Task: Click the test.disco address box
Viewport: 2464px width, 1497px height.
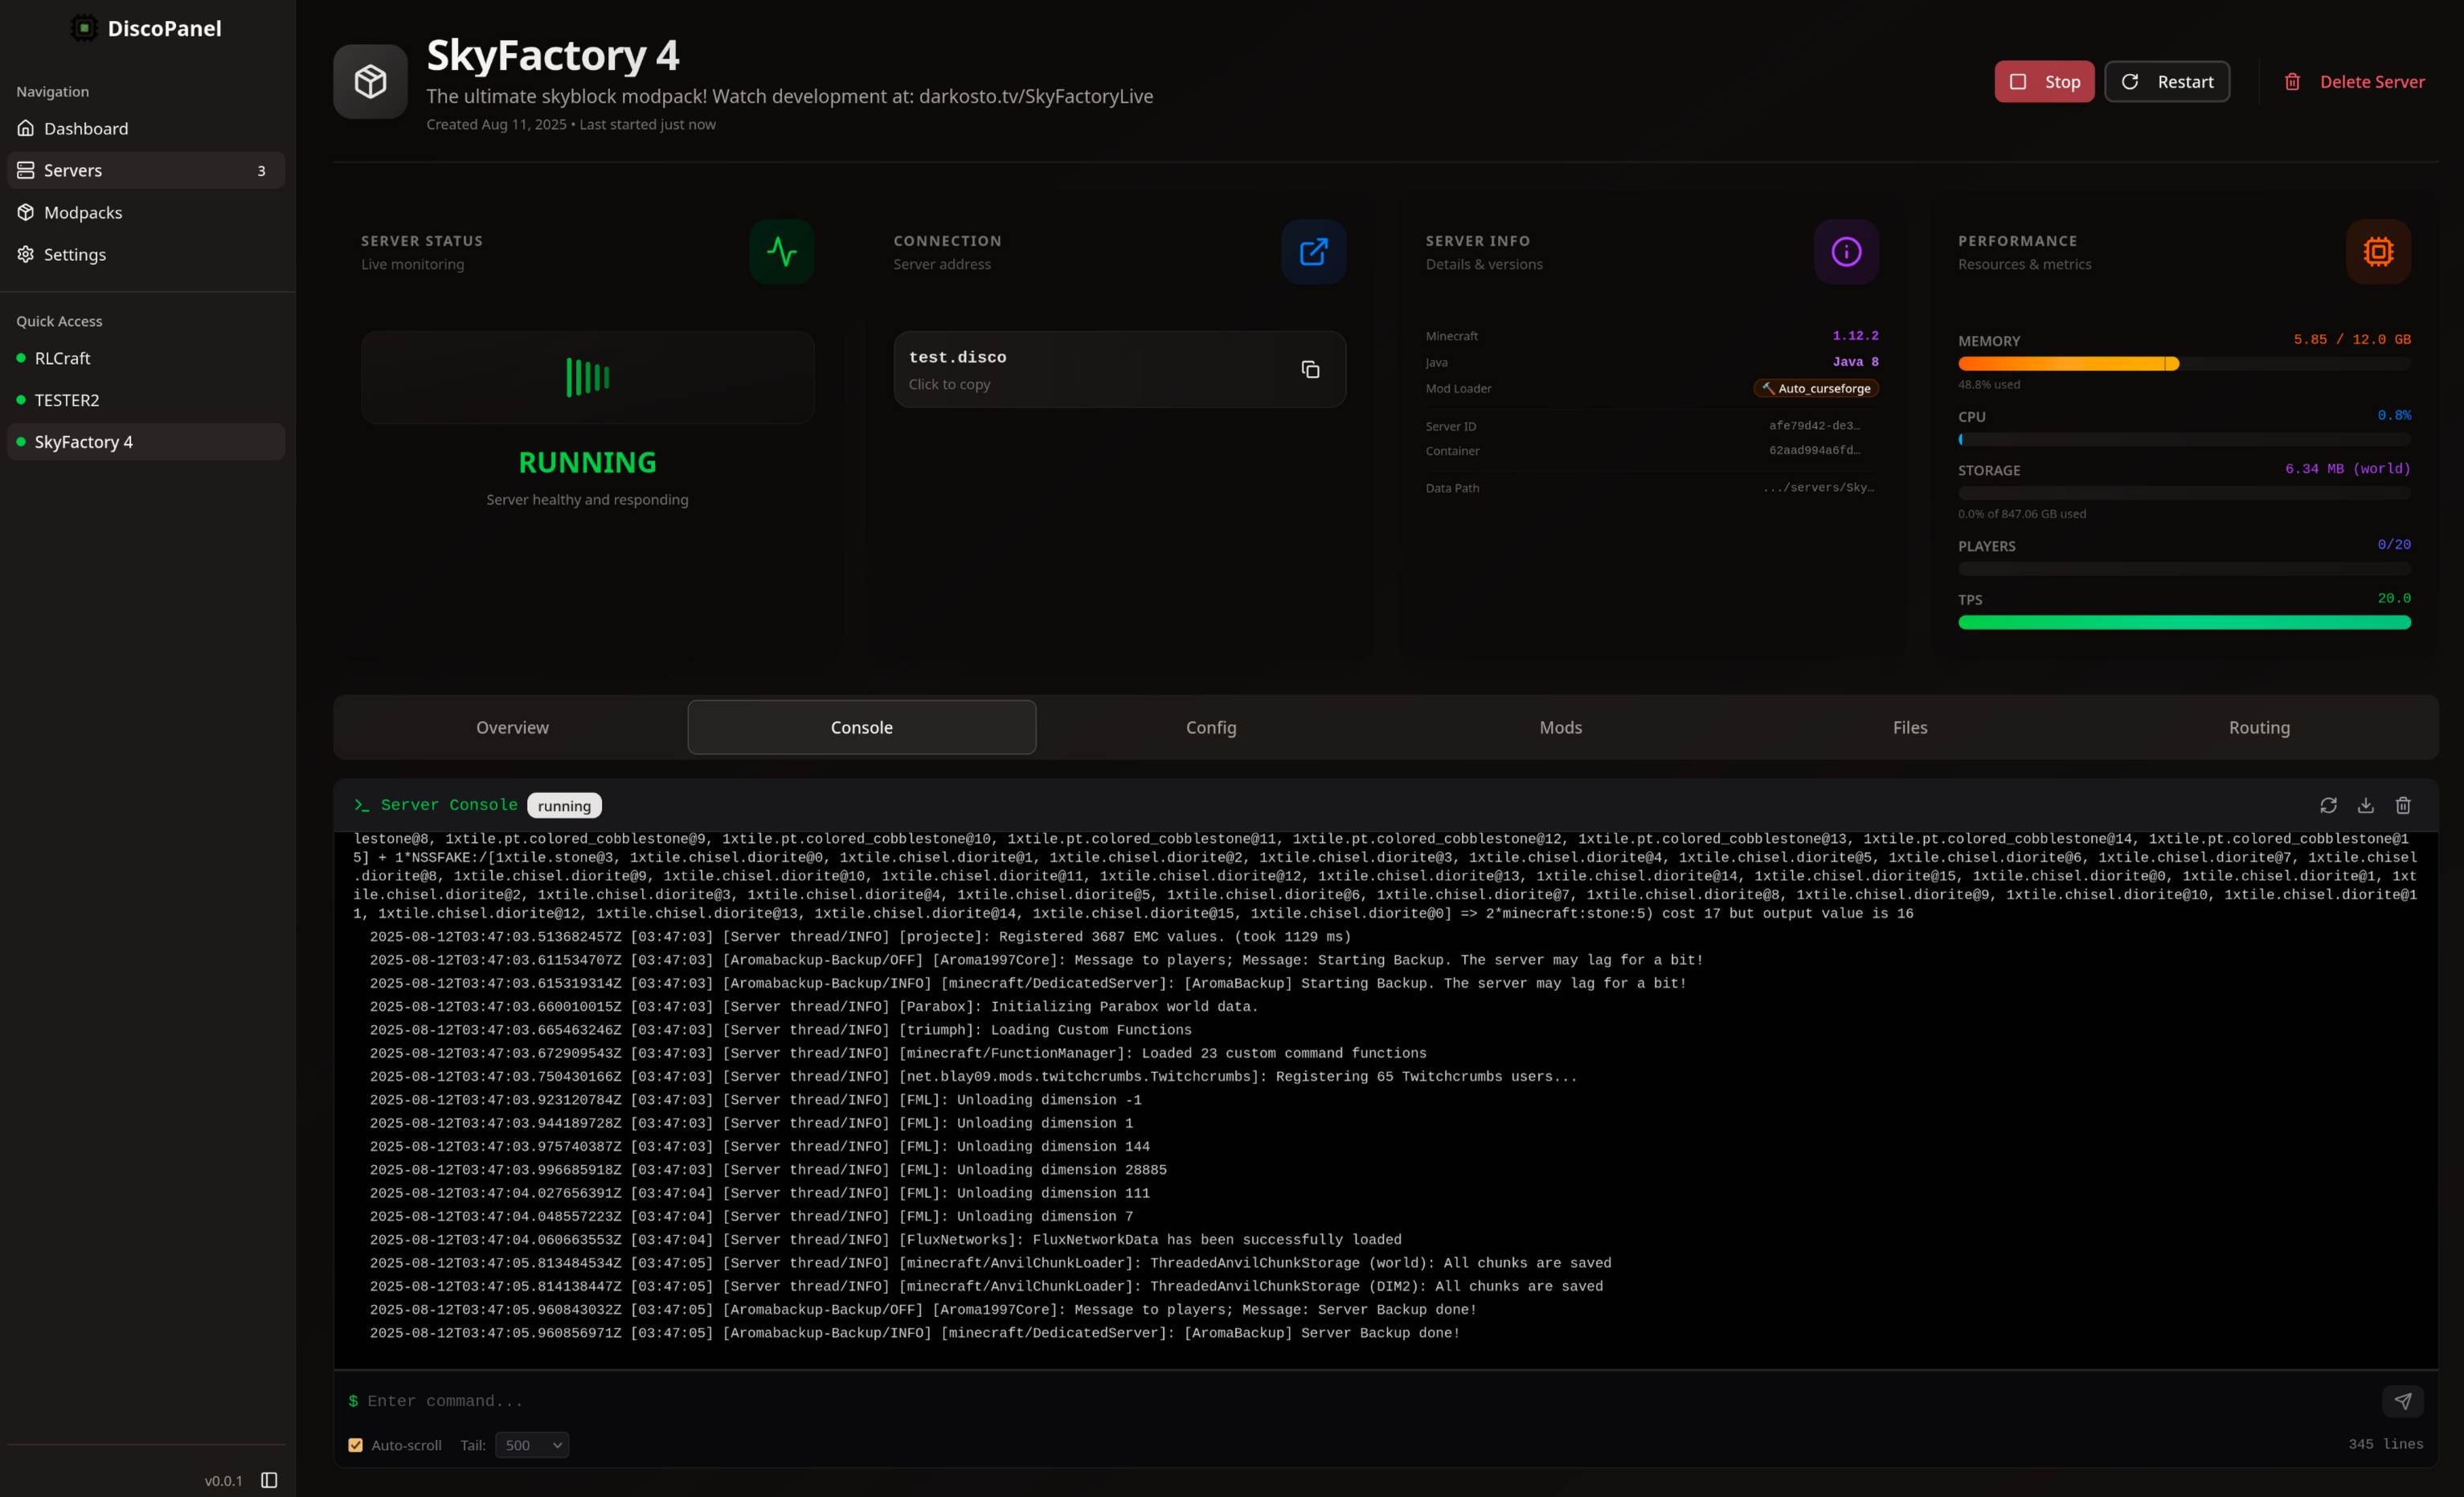Action: pyautogui.click(x=1119, y=370)
